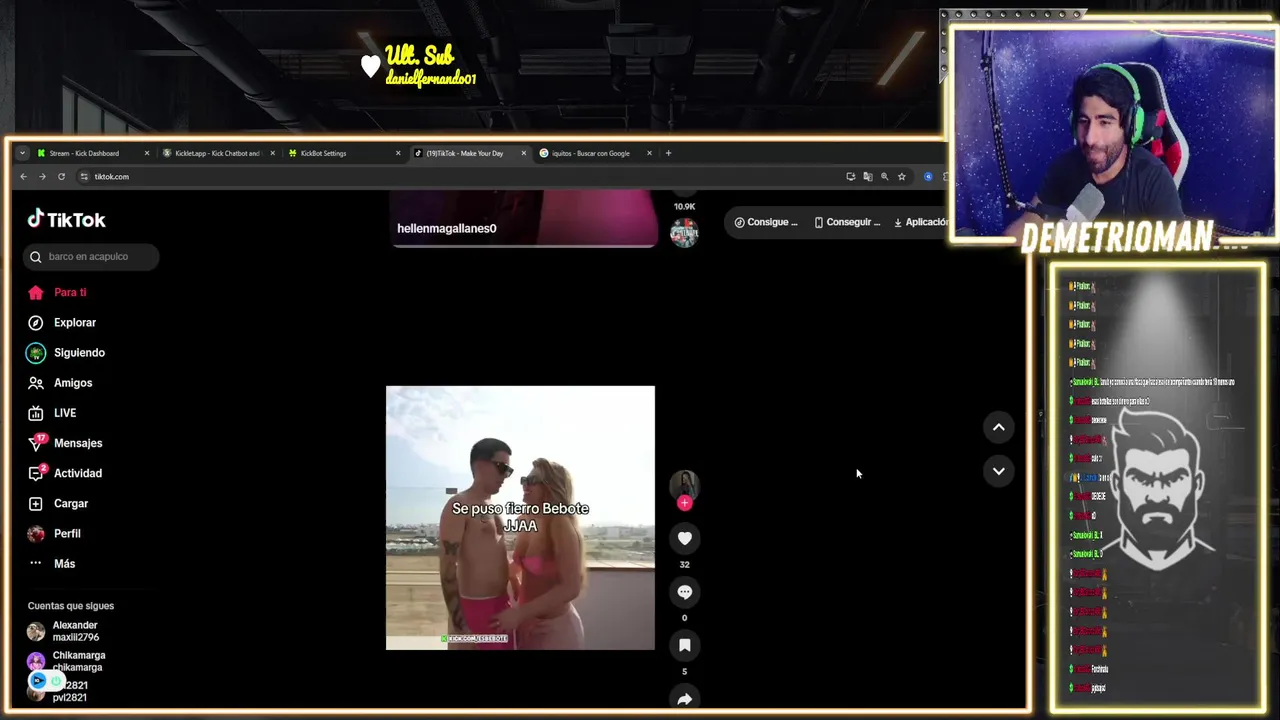Click the TikTok logo
Viewport: 1280px width, 720px height.
click(x=66, y=219)
